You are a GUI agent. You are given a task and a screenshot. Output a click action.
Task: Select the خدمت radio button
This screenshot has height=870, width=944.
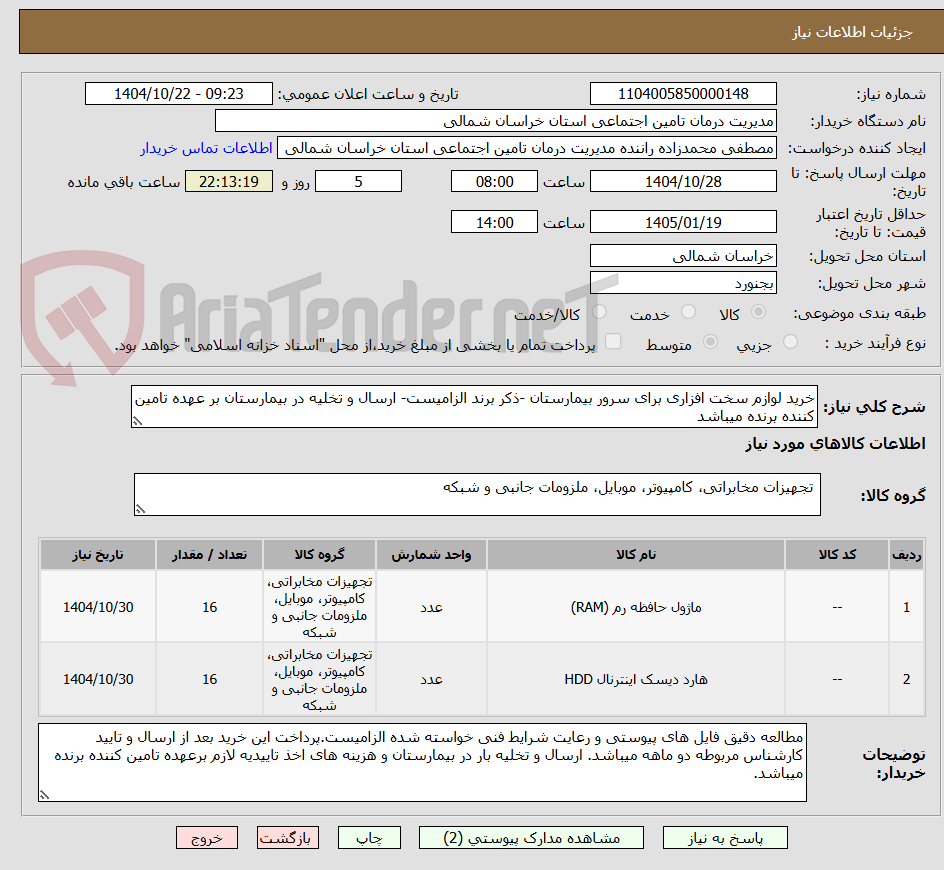tap(688, 312)
